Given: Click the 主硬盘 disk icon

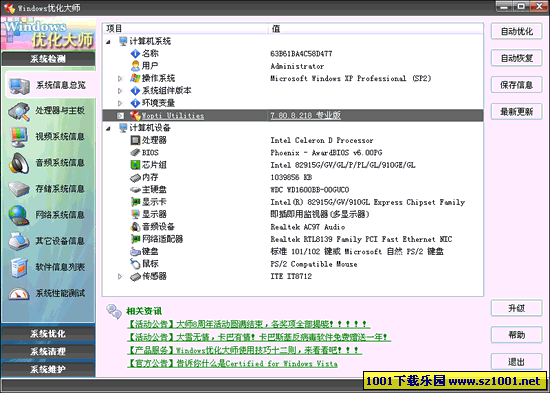Looking at the screenshot, I should click(x=135, y=190).
